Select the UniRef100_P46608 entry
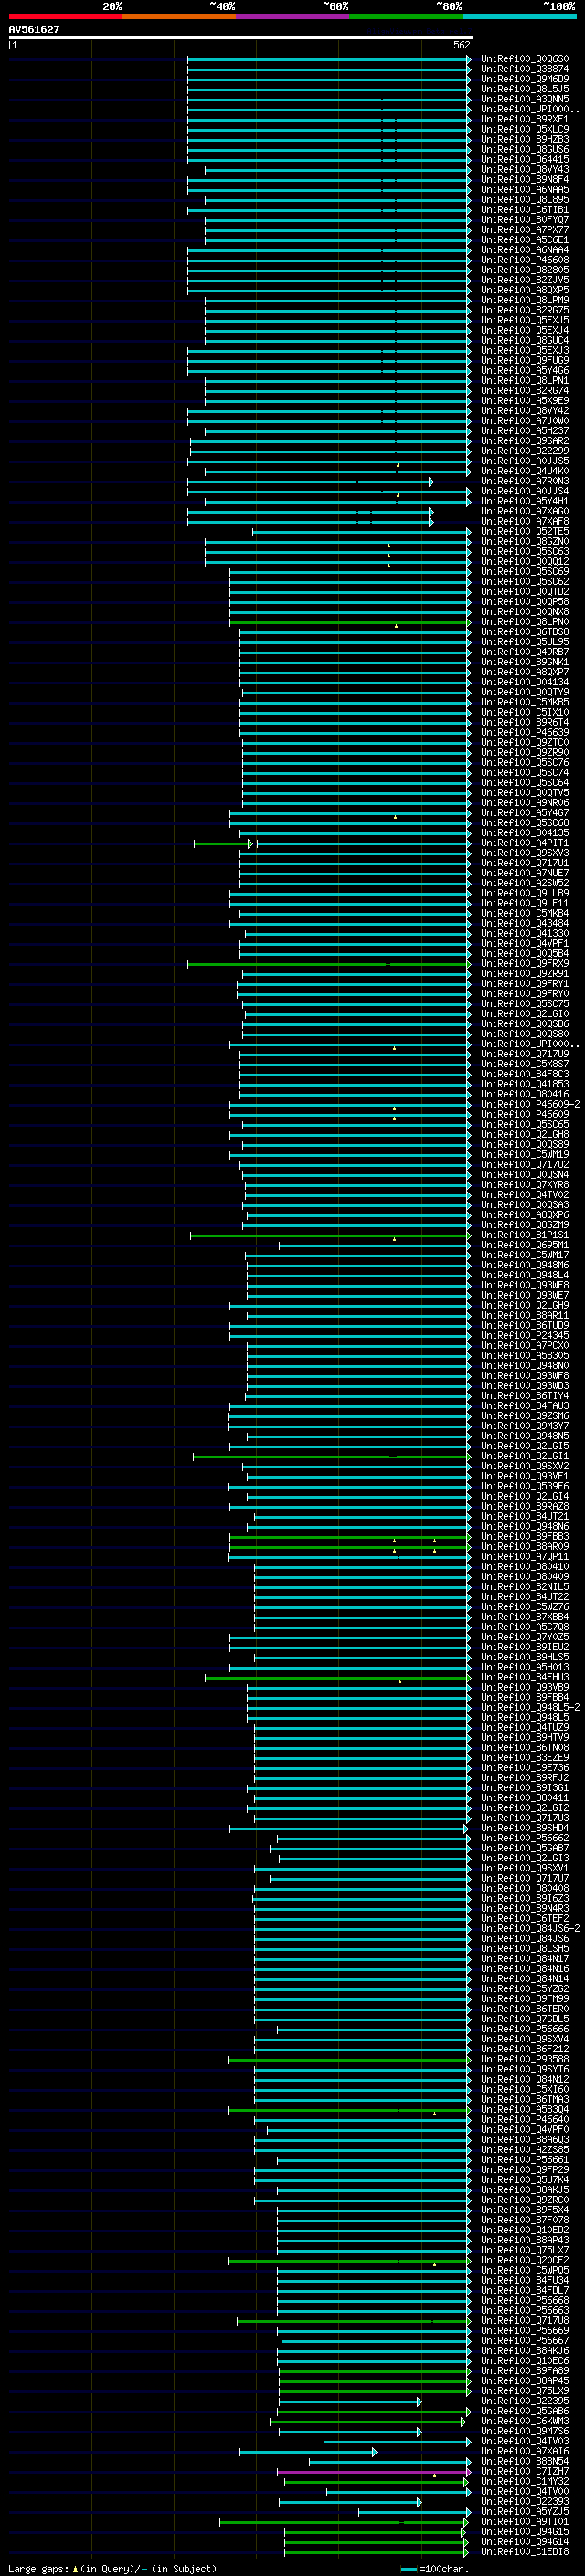This screenshot has height=2576, width=585. [524, 260]
